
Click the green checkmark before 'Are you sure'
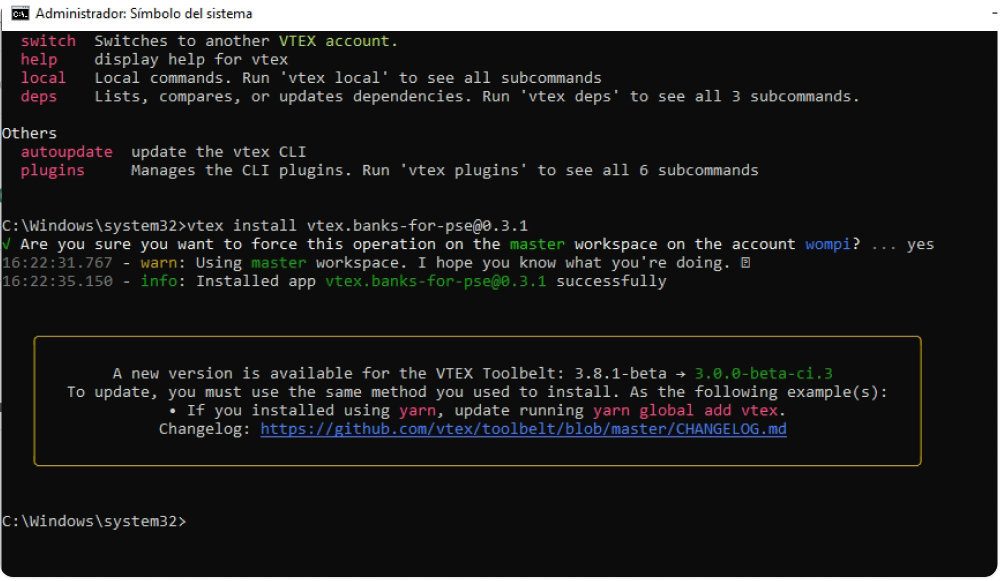click(x=7, y=245)
